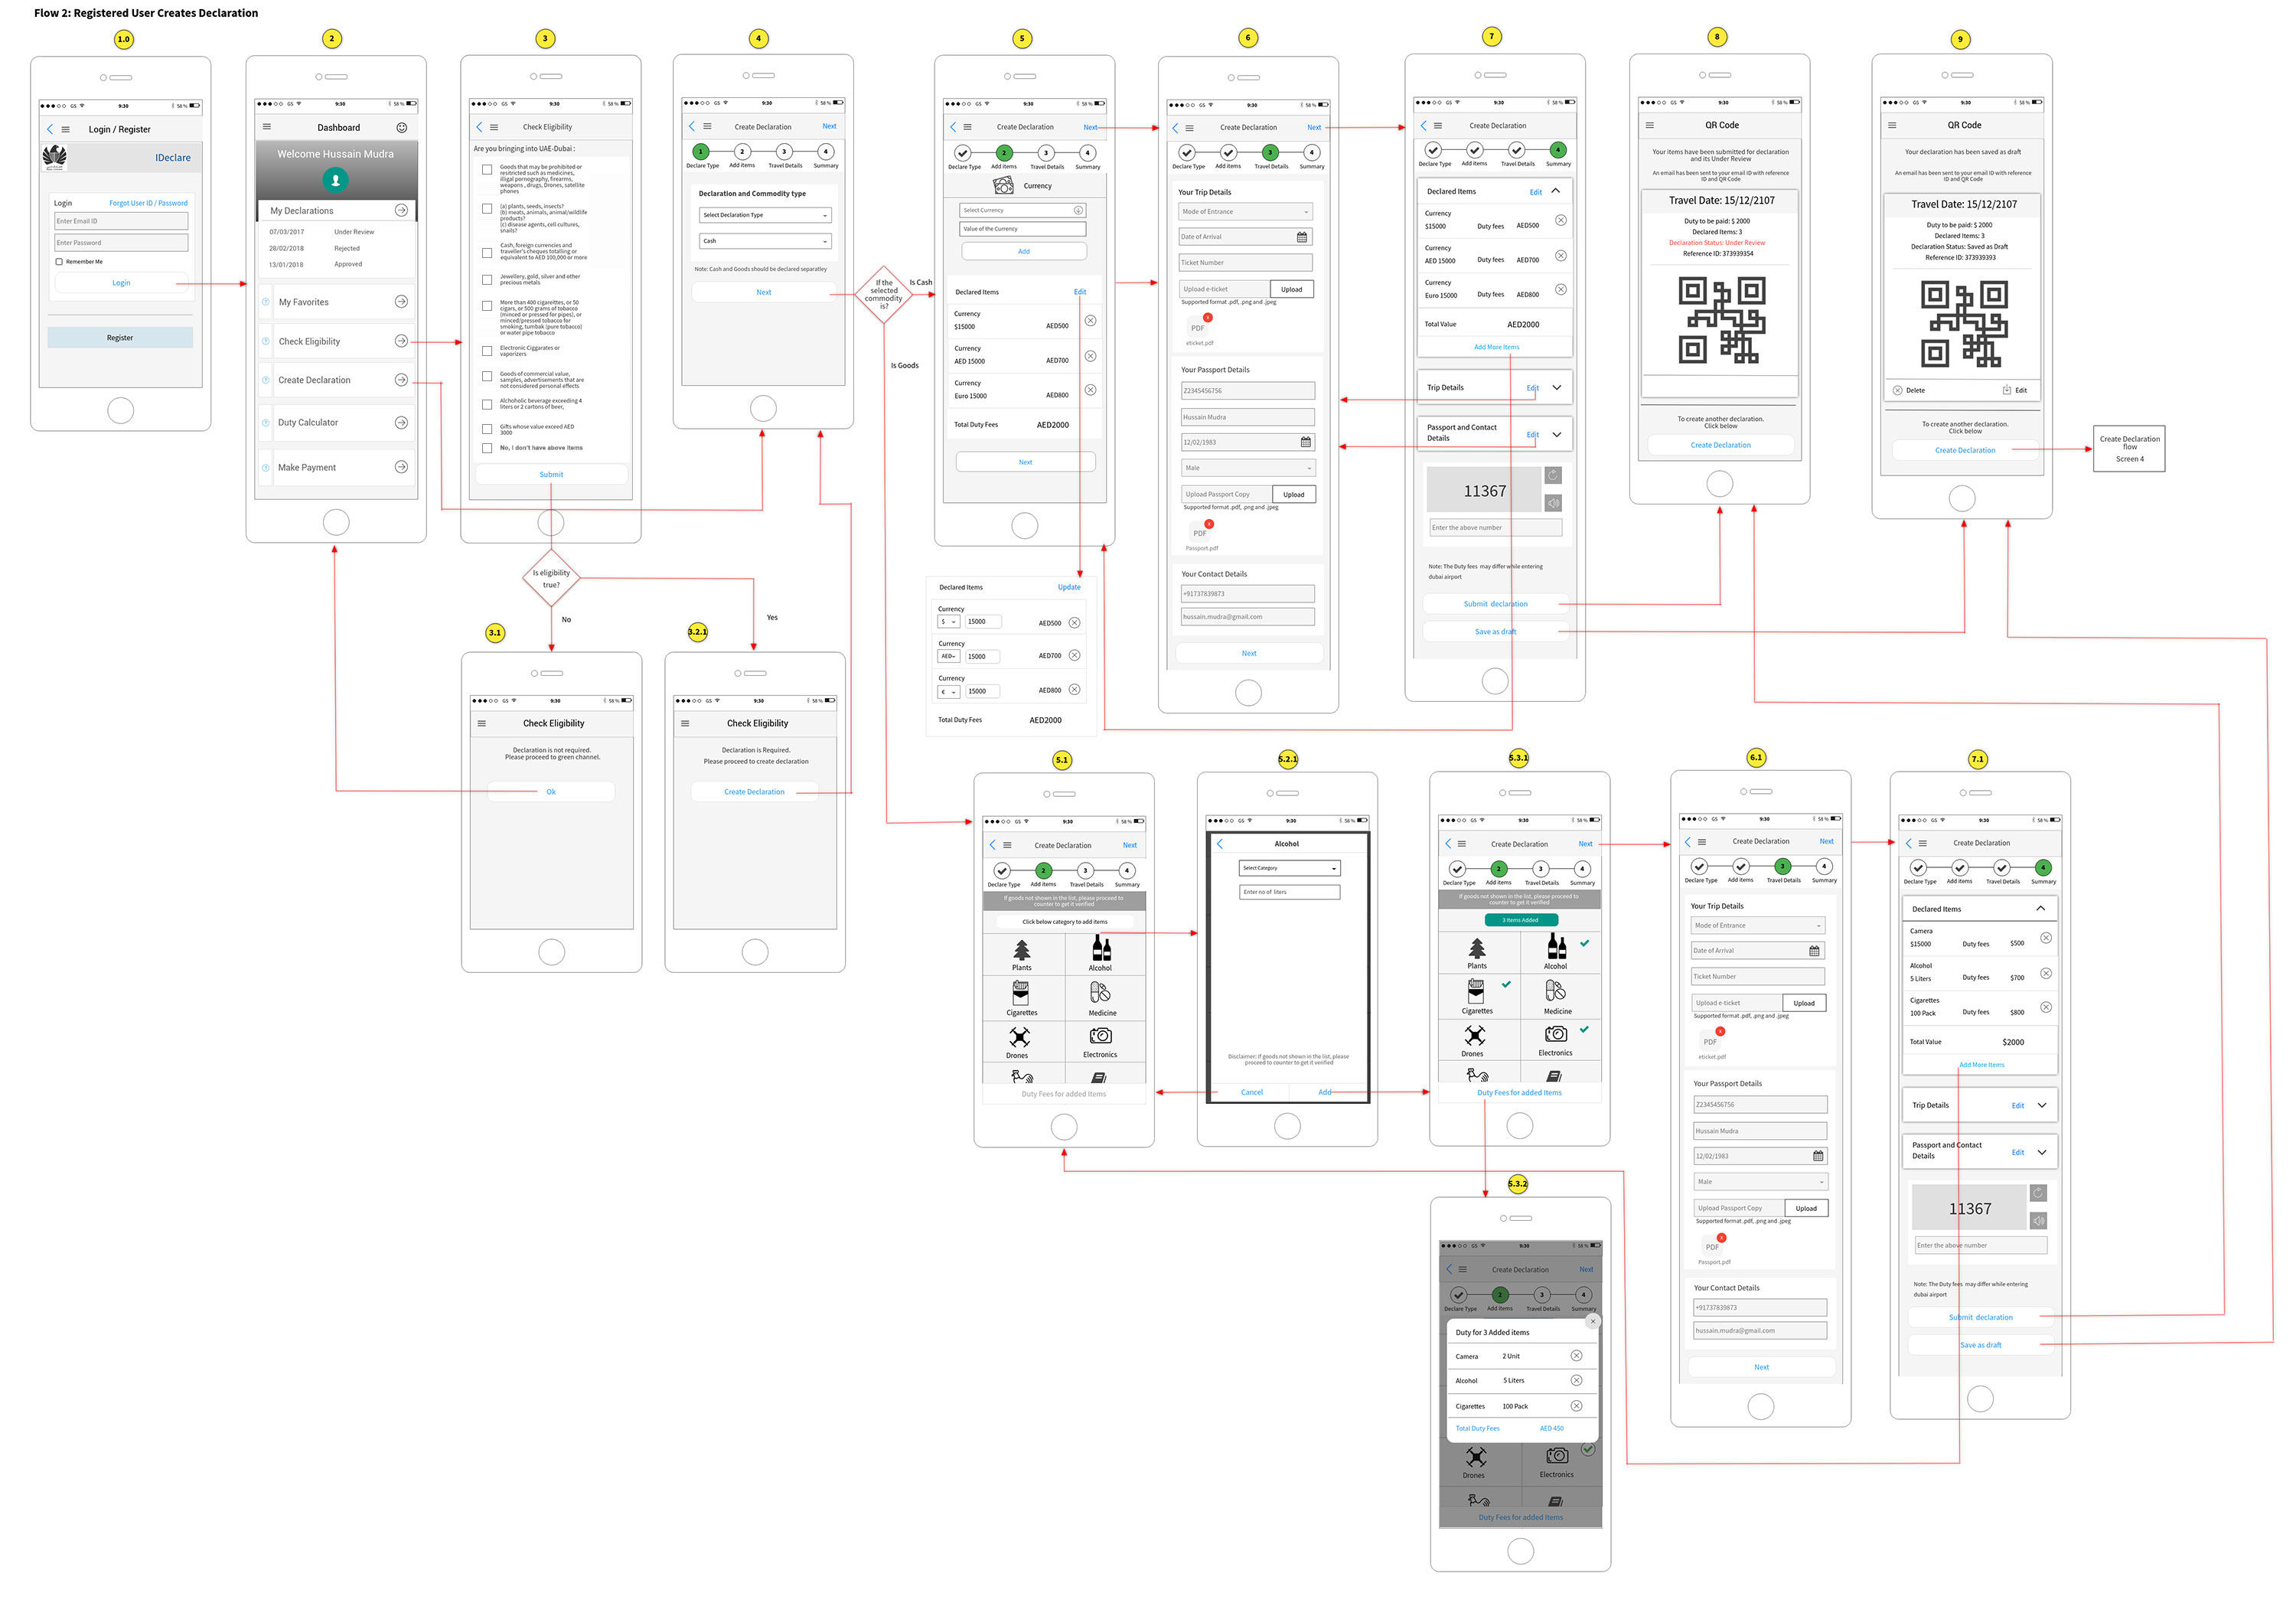The height and width of the screenshot is (1619, 2296).
Task: Click the captcha refresh icon beside 11367
Action: [1553, 475]
